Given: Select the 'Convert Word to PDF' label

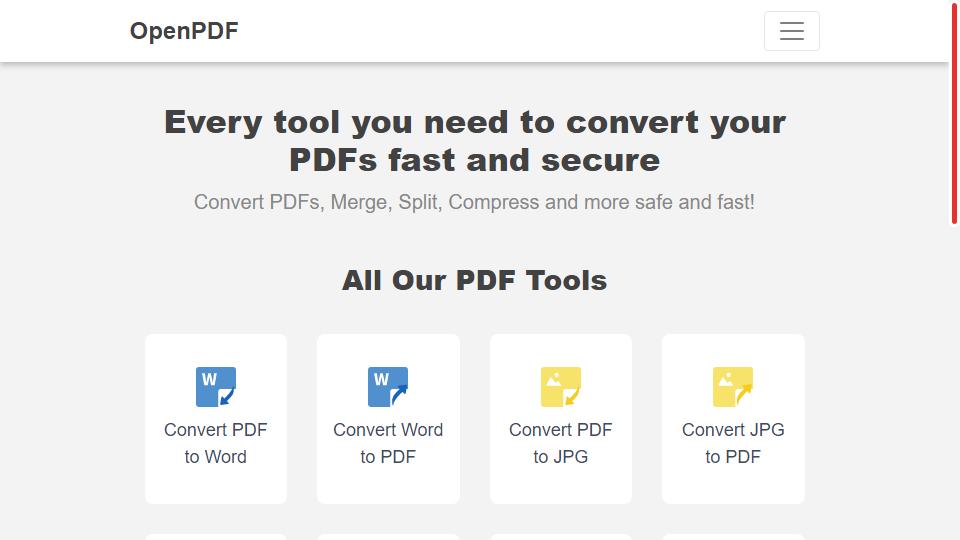Looking at the screenshot, I should click(x=388, y=443).
